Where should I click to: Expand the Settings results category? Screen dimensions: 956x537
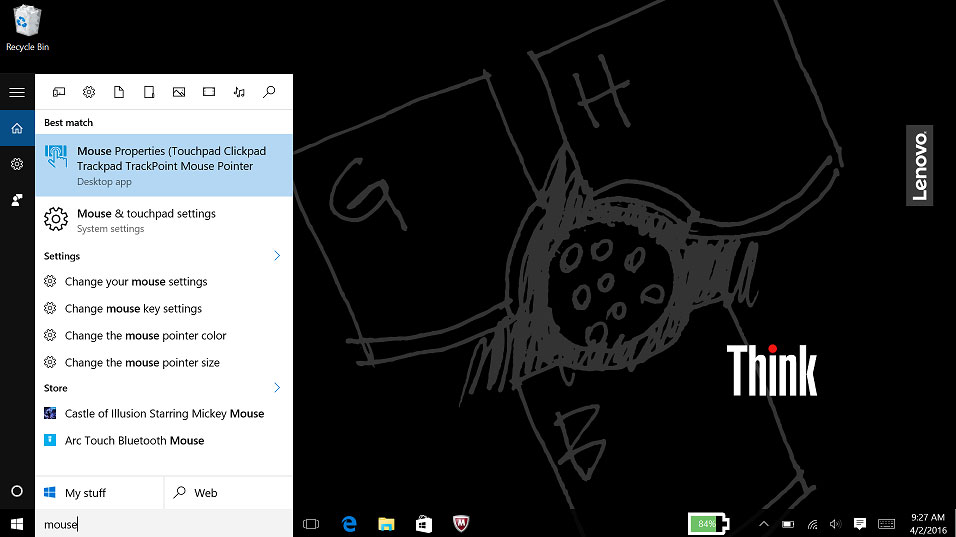tap(277, 255)
